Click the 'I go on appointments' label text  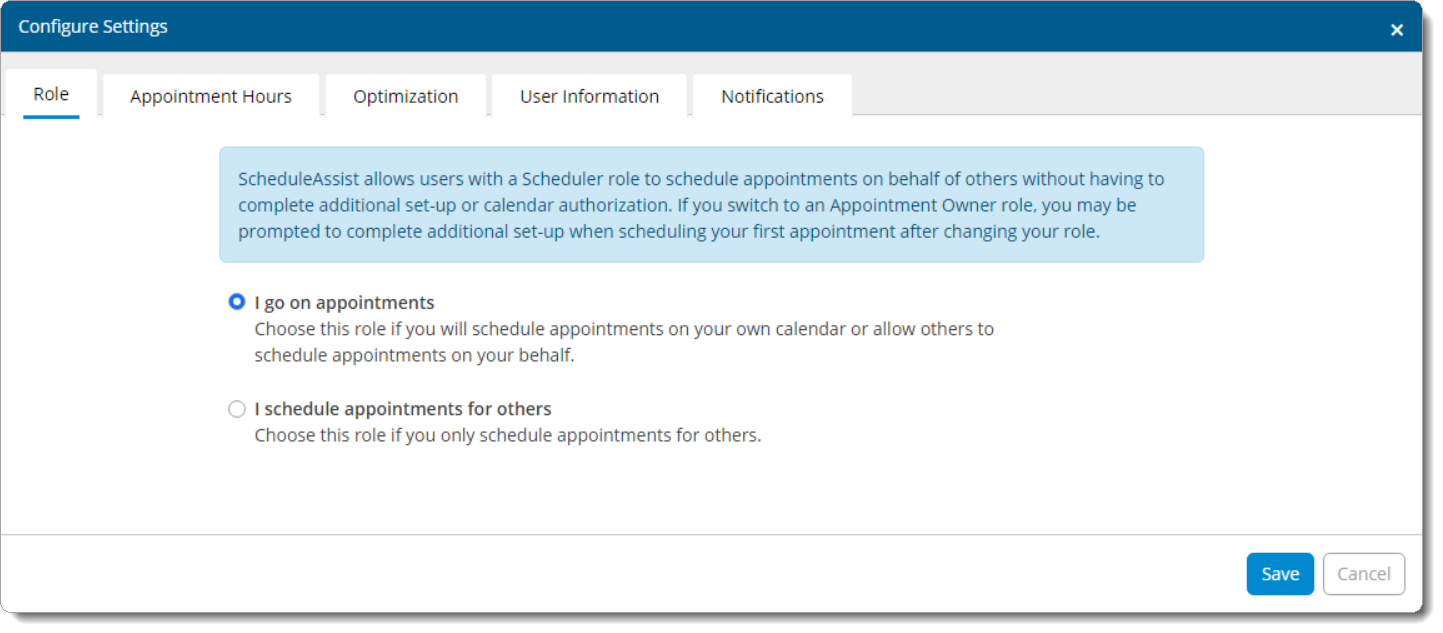coord(344,303)
